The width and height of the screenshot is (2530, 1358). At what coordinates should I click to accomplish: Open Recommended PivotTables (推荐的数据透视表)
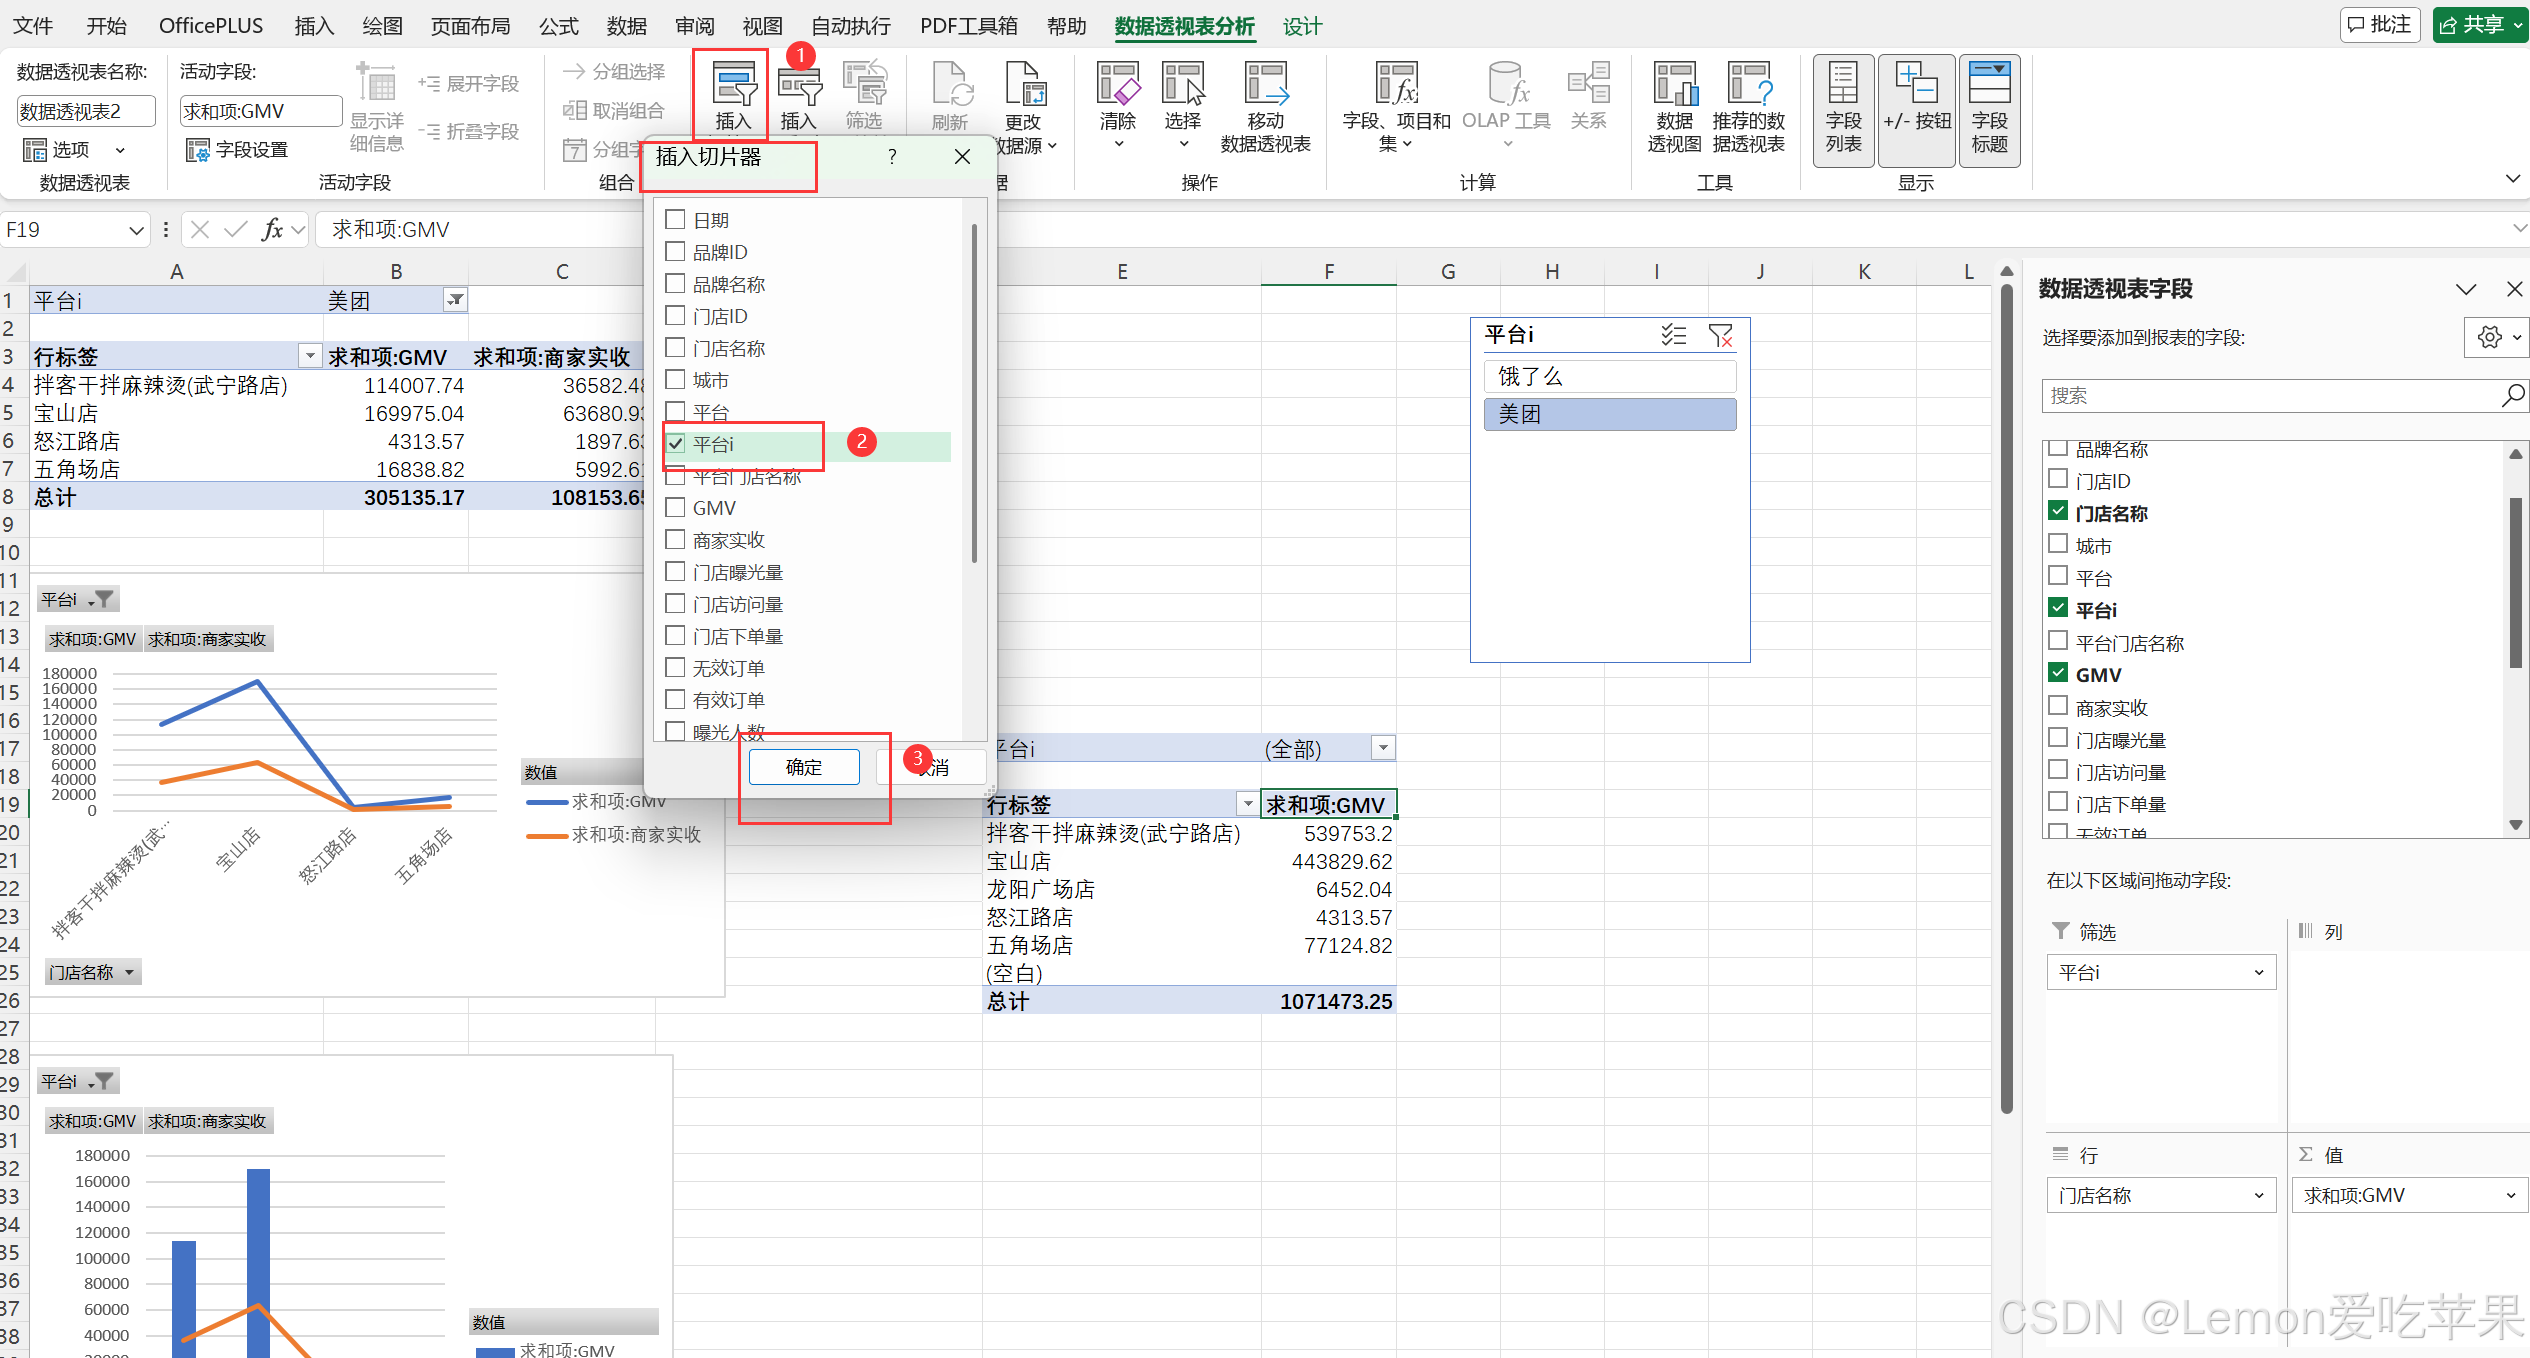click(1749, 107)
